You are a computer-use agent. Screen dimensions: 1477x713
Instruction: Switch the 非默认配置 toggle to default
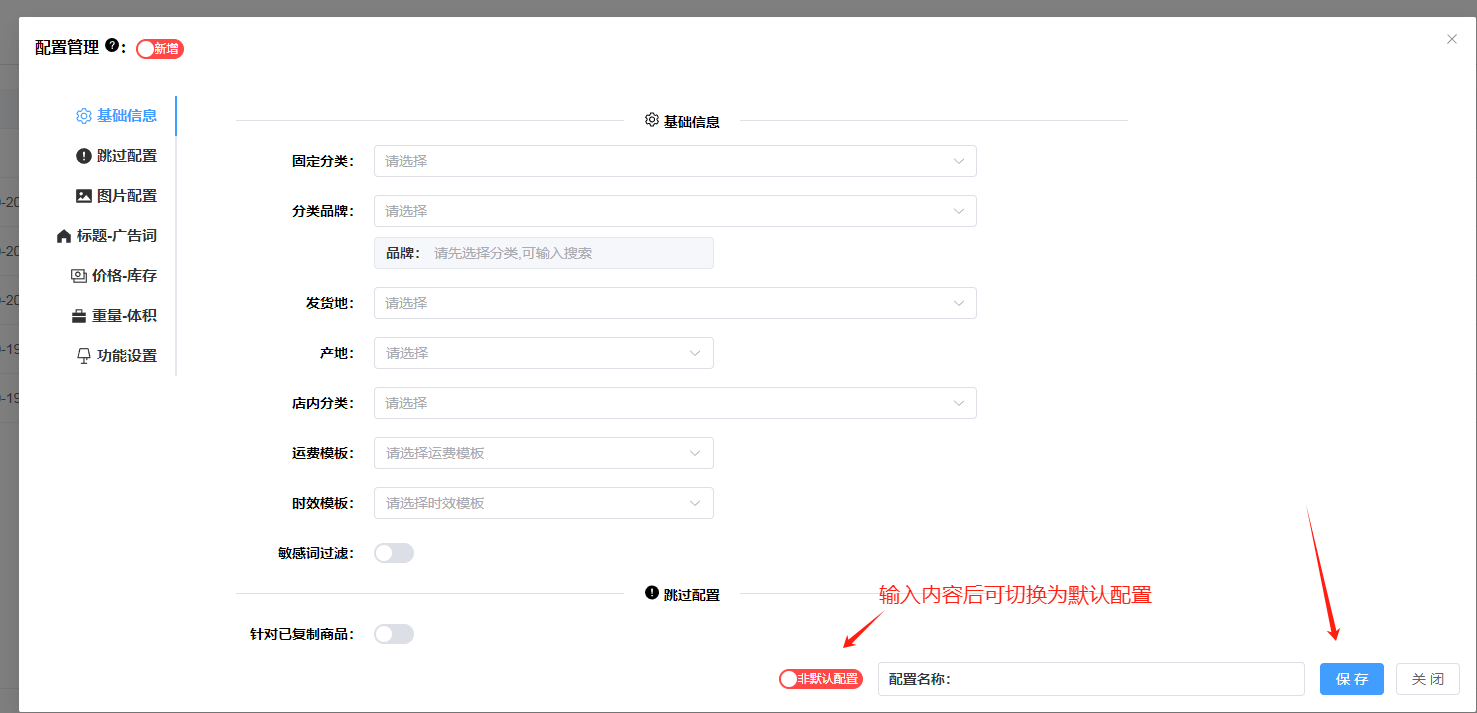coord(820,679)
